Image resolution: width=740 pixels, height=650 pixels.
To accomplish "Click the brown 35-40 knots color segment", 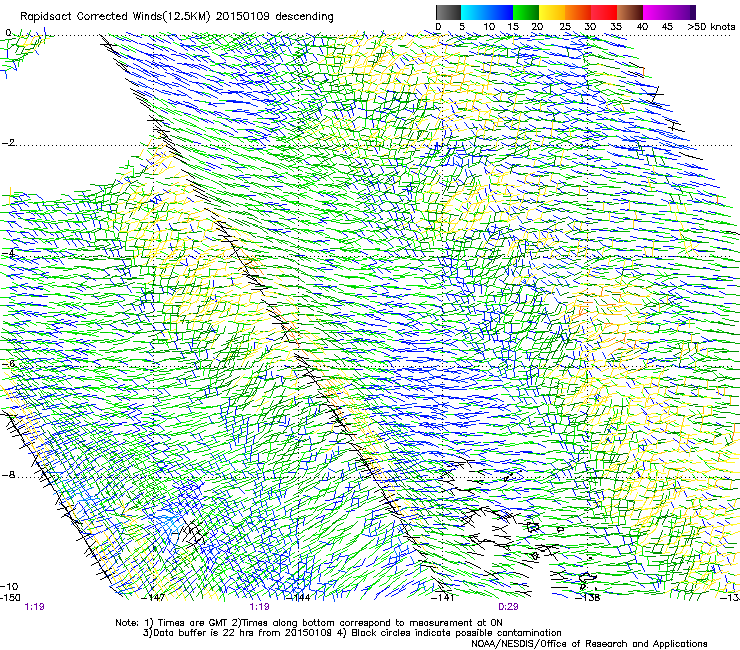I will coord(630,12).
